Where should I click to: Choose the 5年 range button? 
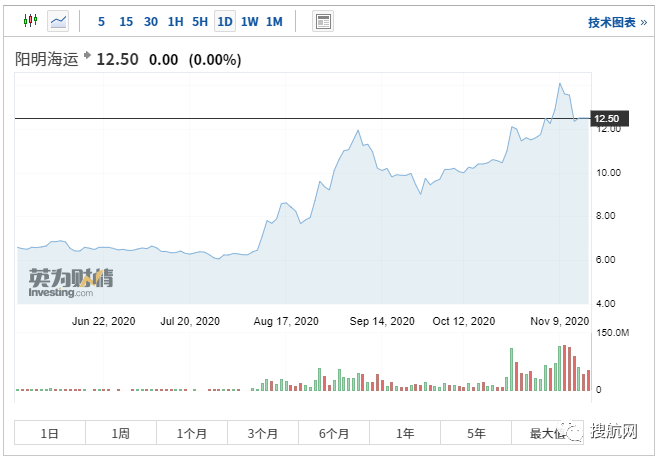pyautogui.click(x=476, y=433)
